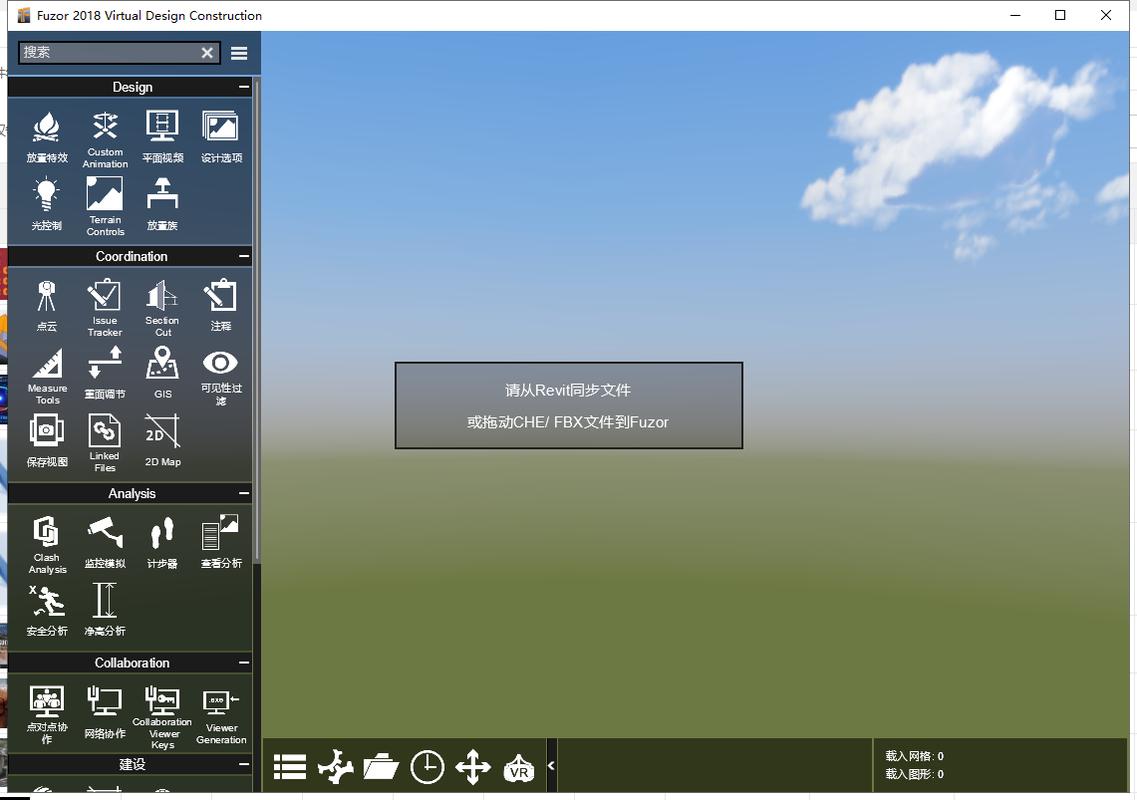Open 查看分析 view analysis

tap(220, 542)
